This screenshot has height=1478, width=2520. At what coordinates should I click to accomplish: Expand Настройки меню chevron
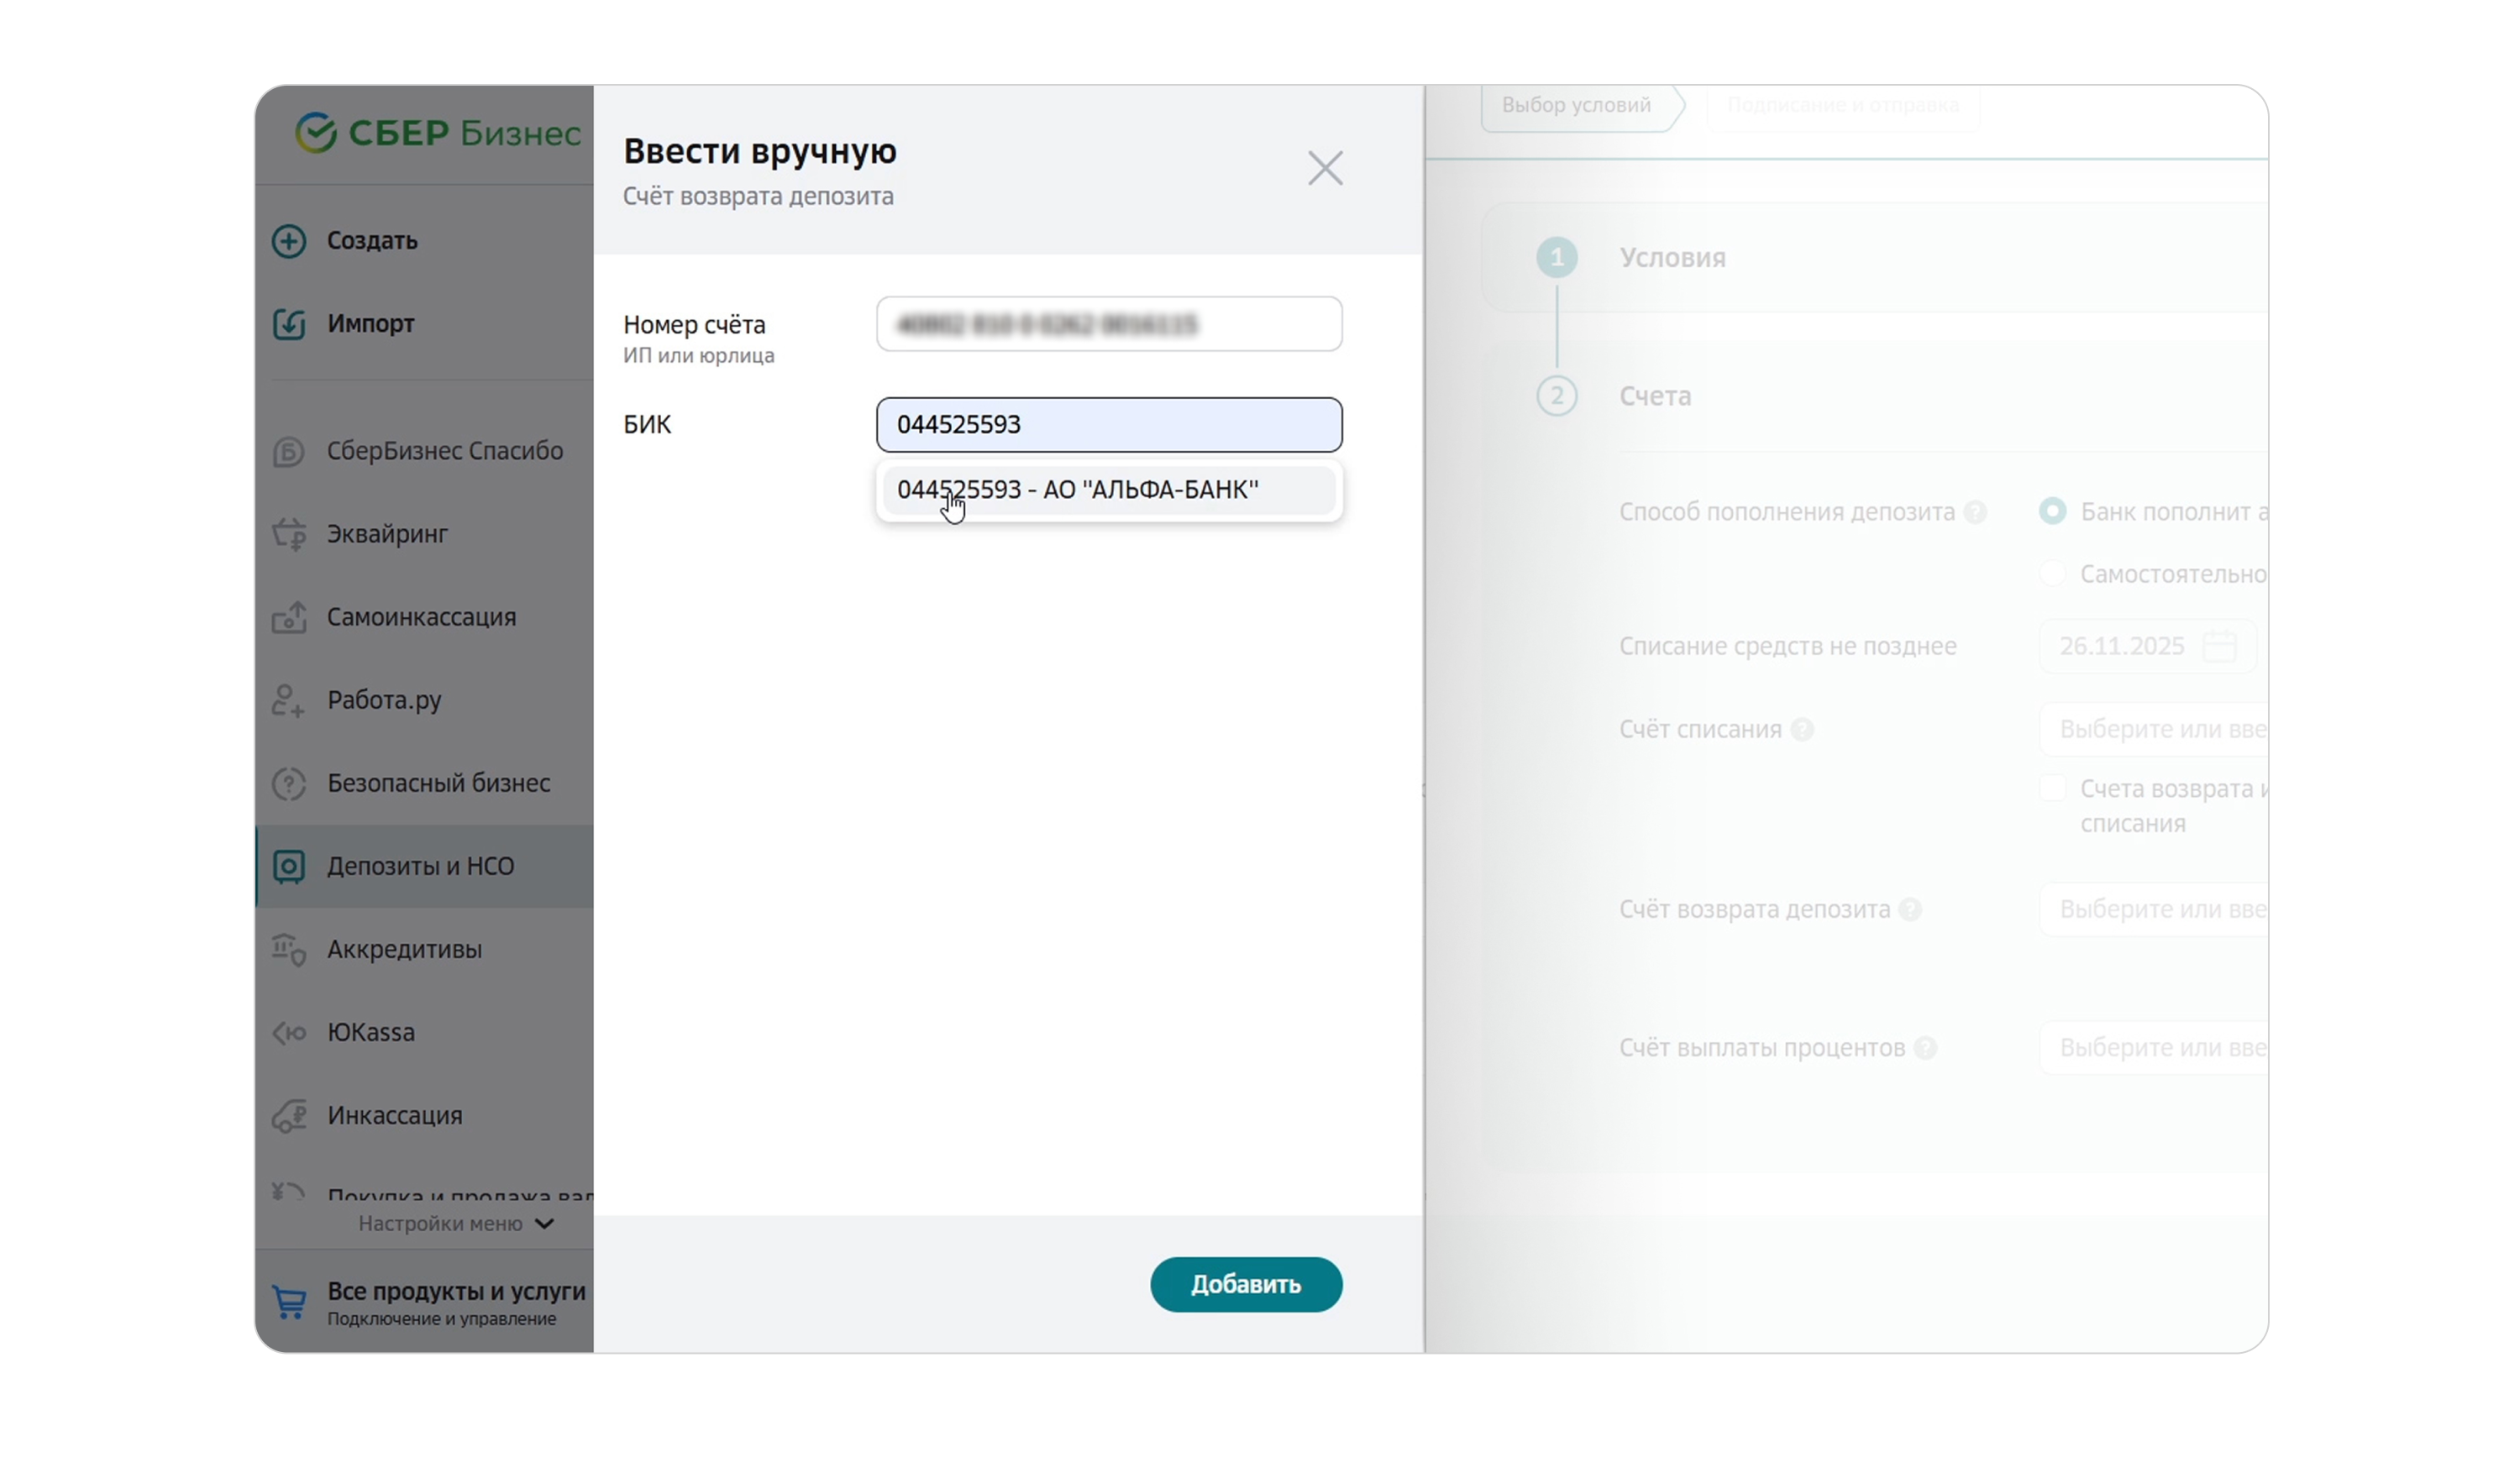(545, 1224)
